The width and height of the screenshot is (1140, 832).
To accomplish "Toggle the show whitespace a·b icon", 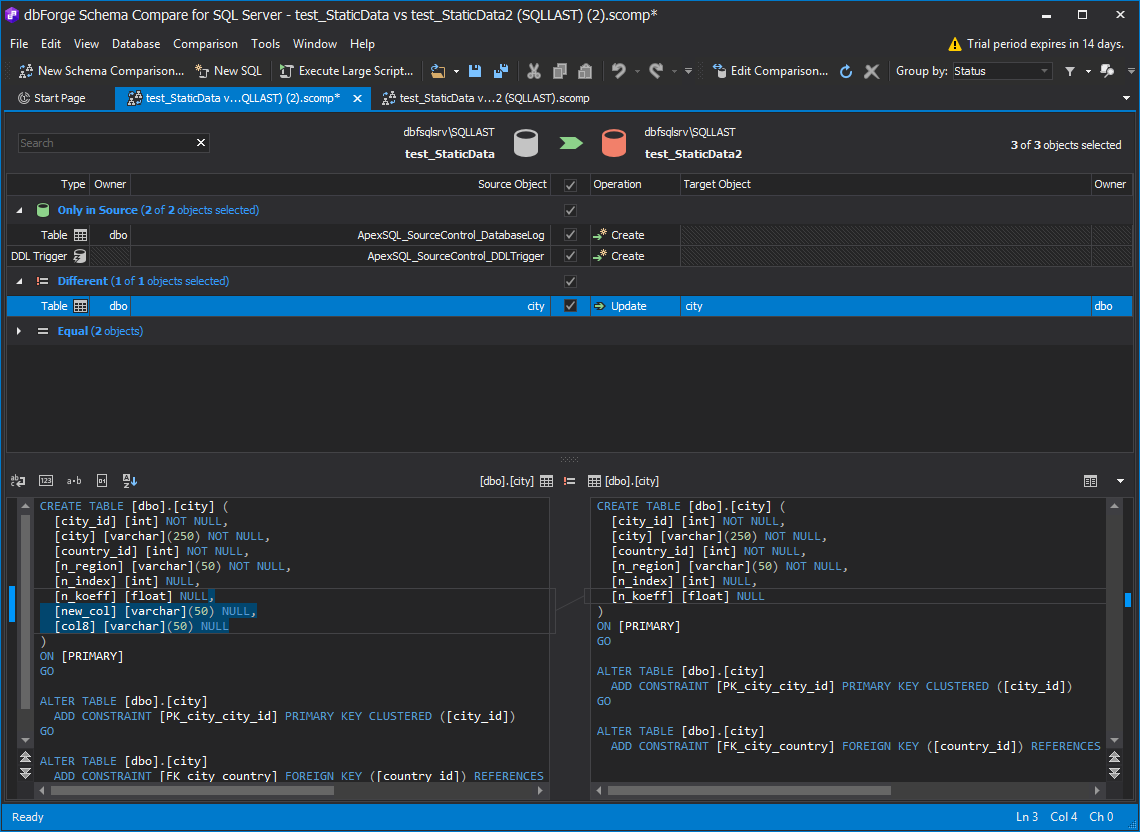I will click(x=74, y=481).
